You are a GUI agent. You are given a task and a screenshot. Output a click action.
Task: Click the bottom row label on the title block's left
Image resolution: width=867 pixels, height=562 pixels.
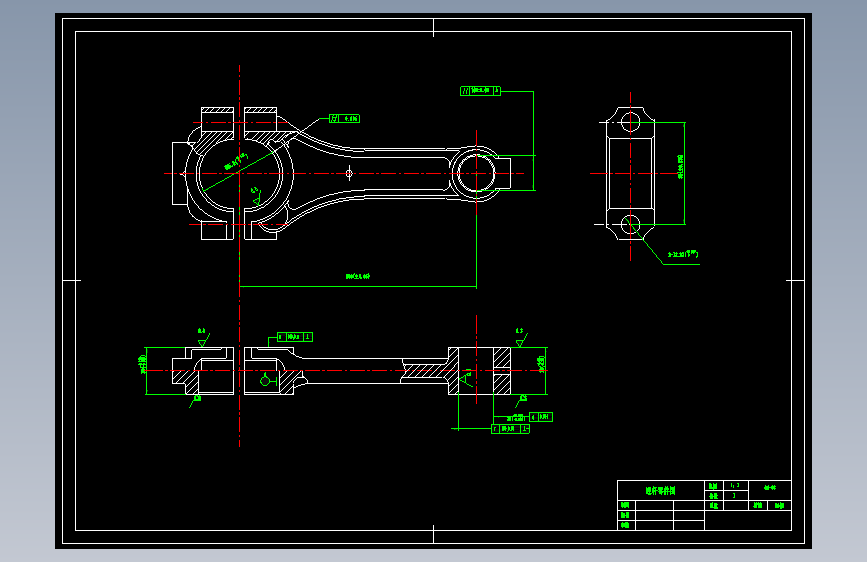(x=625, y=525)
